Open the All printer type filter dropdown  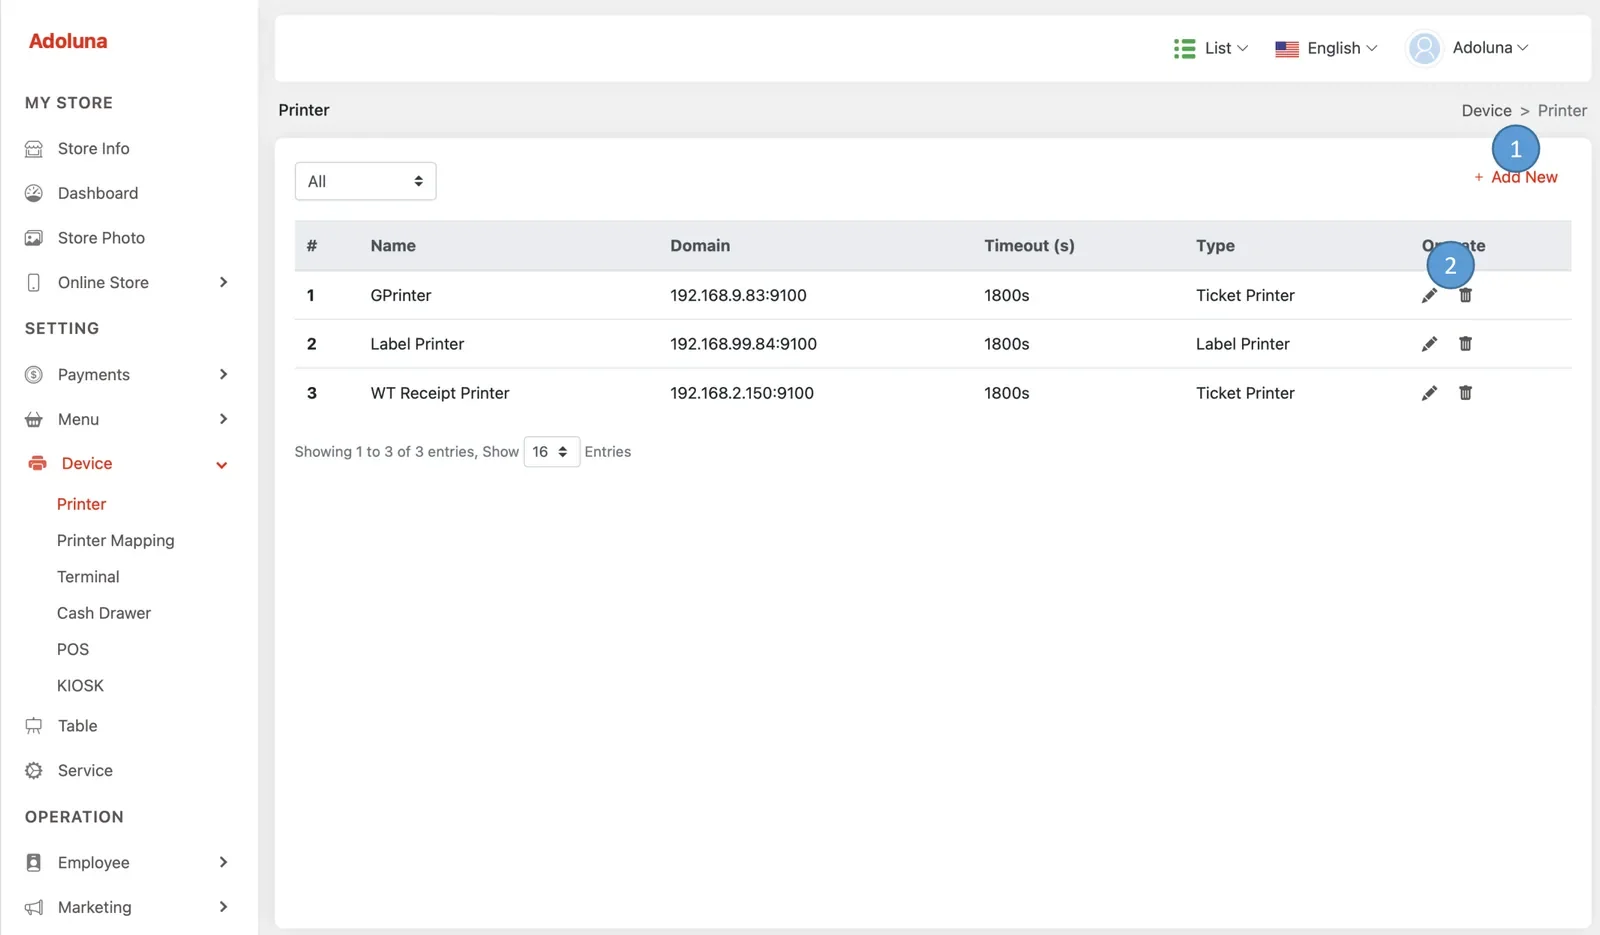click(365, 181)
